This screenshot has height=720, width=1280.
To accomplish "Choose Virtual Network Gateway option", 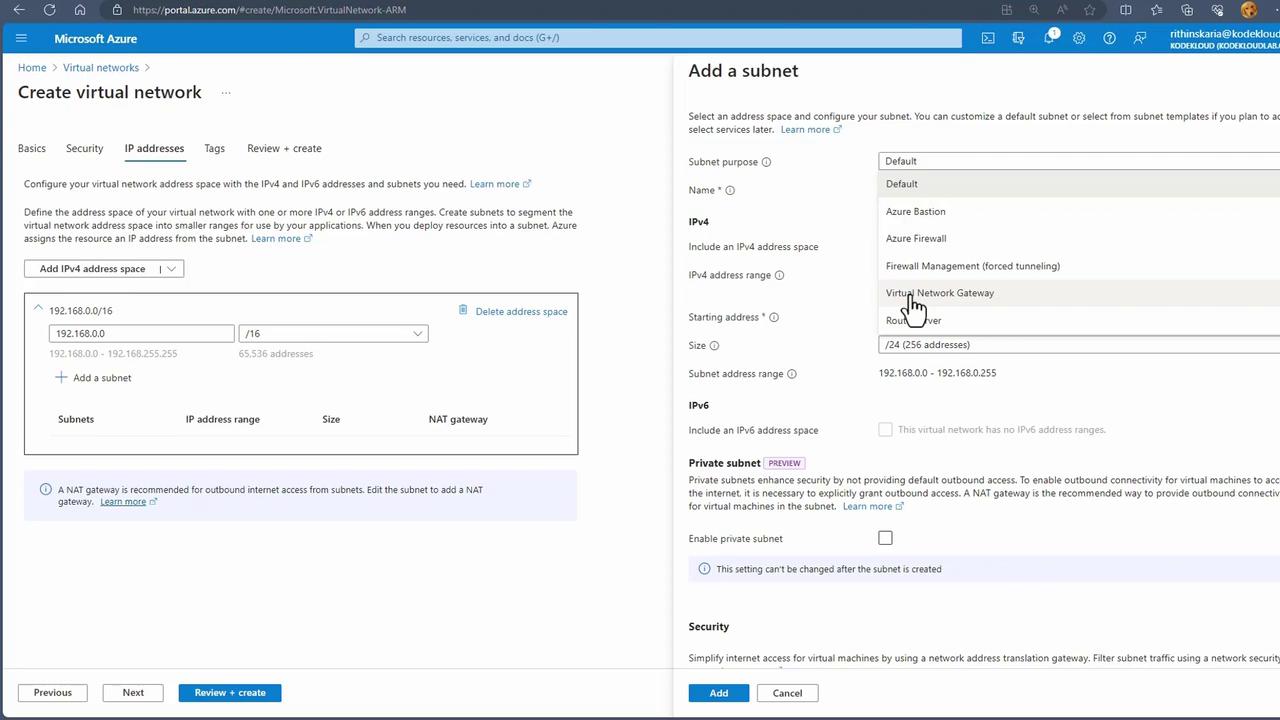I will 1079,293.
